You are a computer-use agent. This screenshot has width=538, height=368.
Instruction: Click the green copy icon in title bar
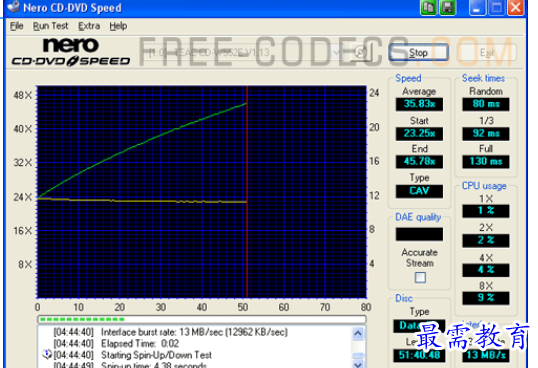point(428,7)
